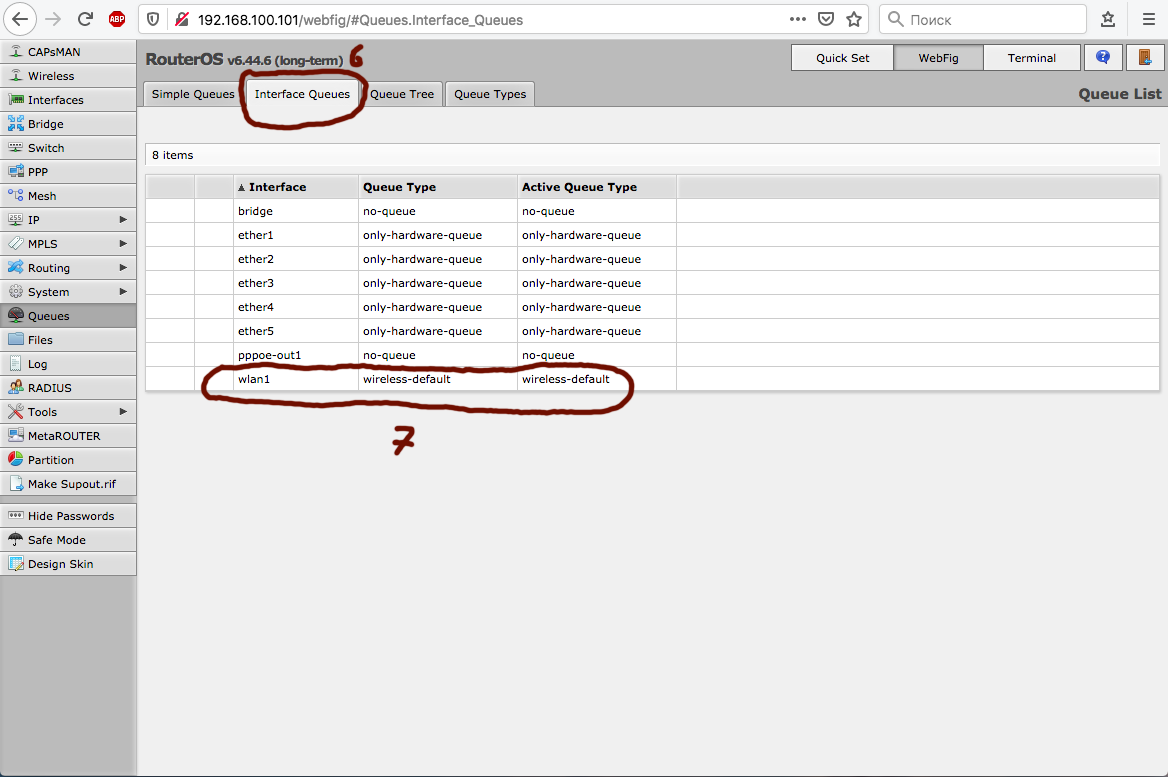1168x777 pixels.
Task: Click the Make Supout.rif icon
Action: (16, 483)
